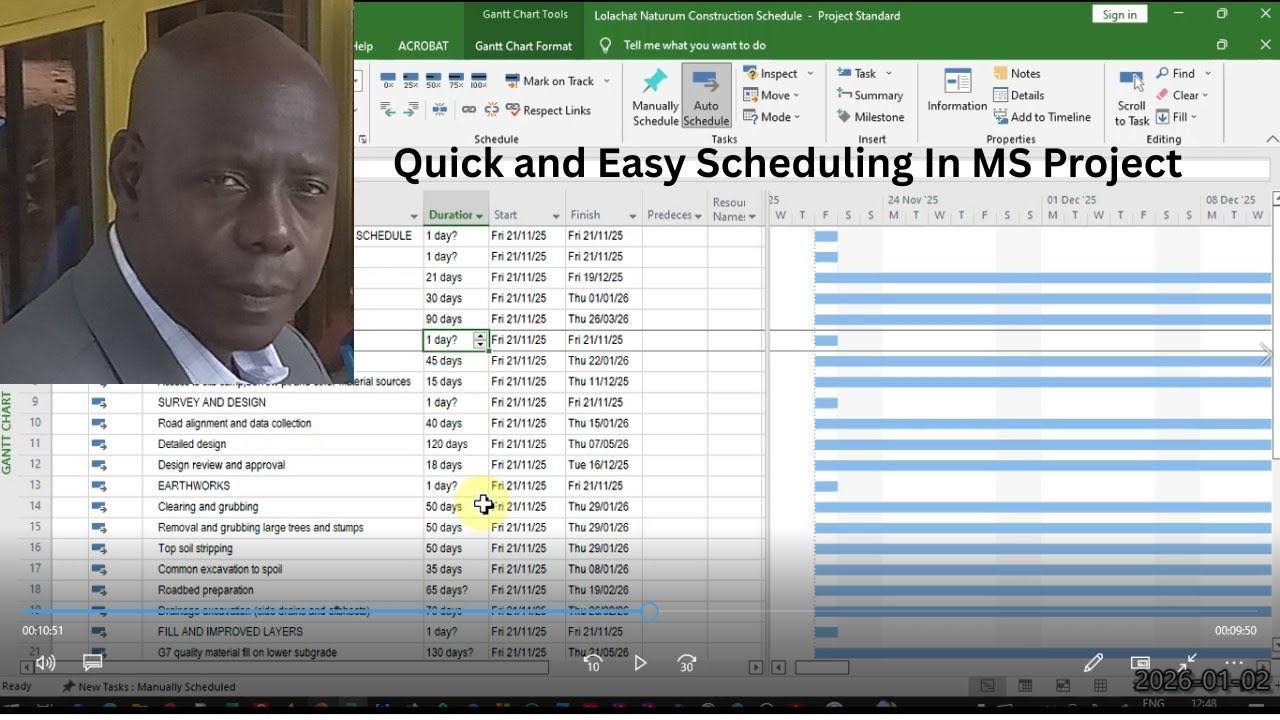The height and width of the screenshot is (720, 1280).
Task: Select the Top soil stripping task
Action: (x=195, y=548)
